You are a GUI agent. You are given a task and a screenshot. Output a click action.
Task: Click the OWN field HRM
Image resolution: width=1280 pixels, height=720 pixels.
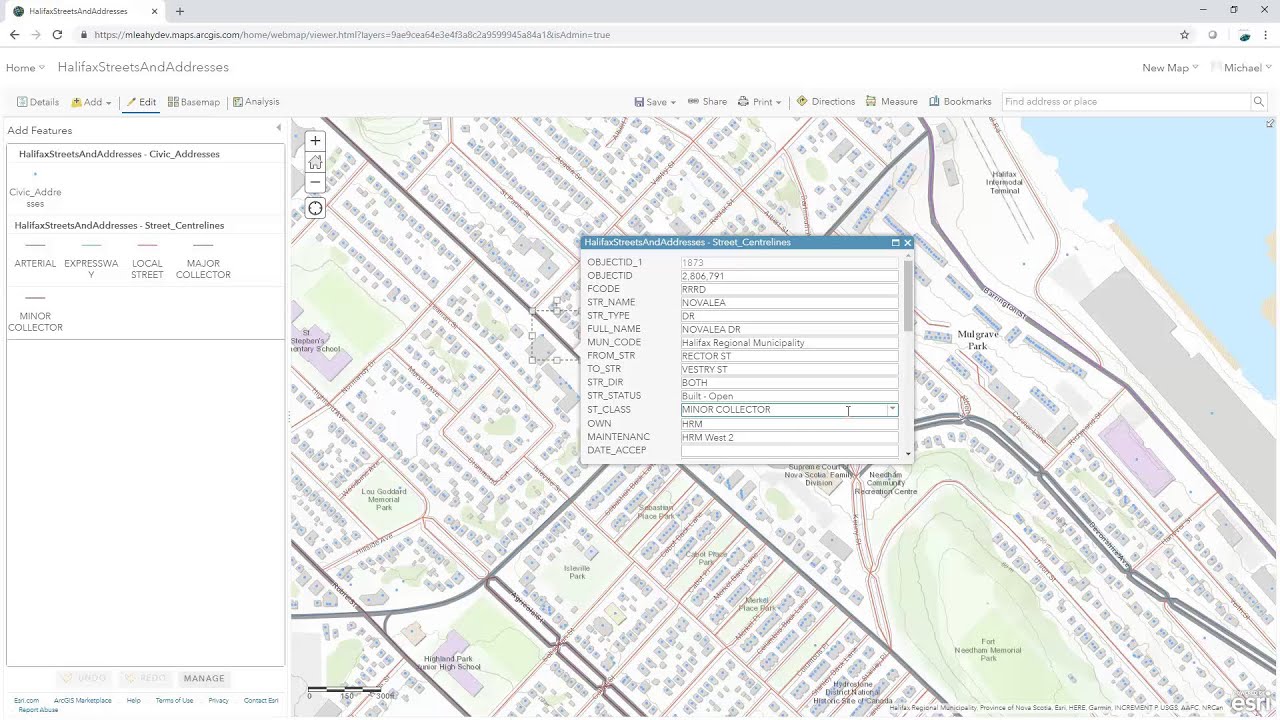tap(789, 424)
